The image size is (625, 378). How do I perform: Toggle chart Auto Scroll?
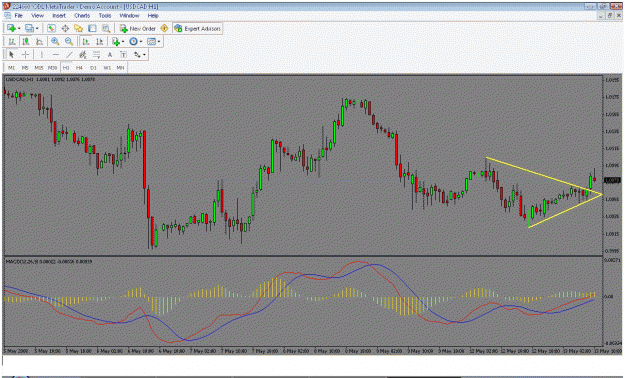click(85, 41)
